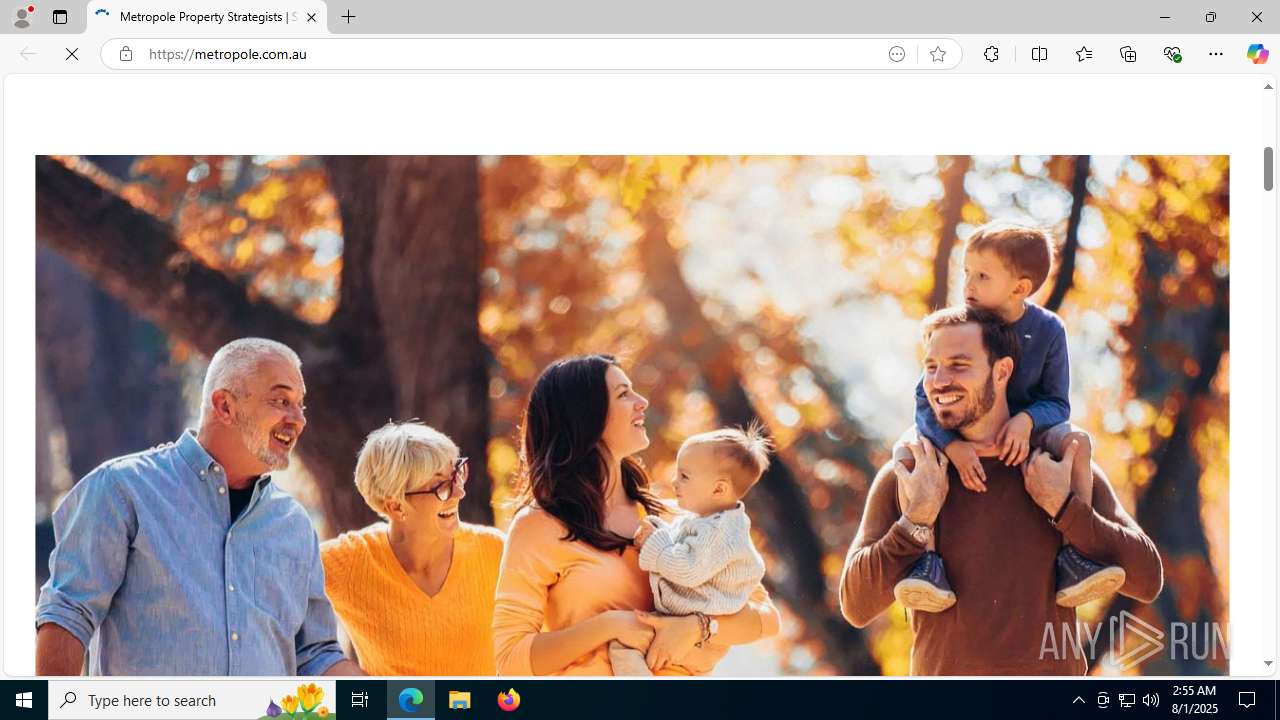The height and width of the screenshot is (720, 1280).
Task: Open the Copilot sidebar icon
Action: tap(1257, 54)
